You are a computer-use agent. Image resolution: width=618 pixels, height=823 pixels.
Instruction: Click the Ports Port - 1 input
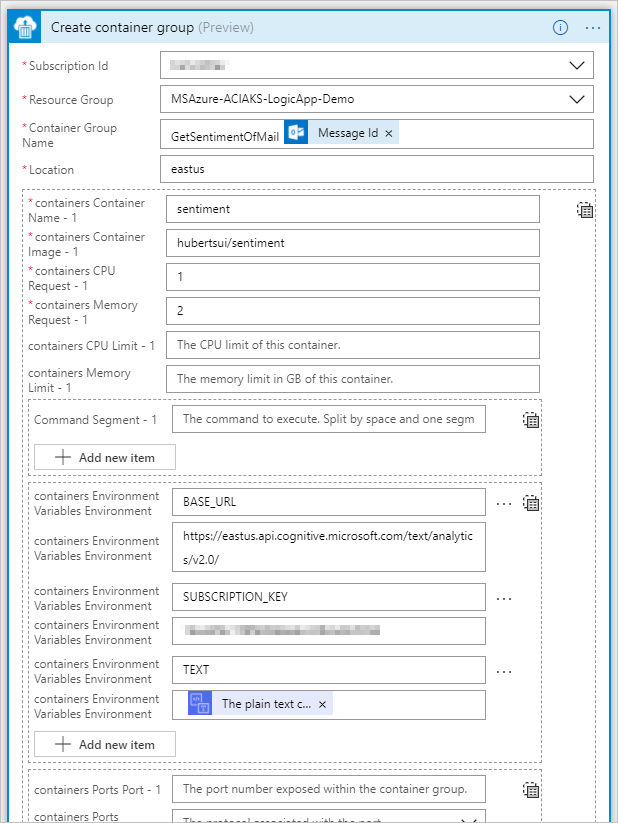coord(329,789)
